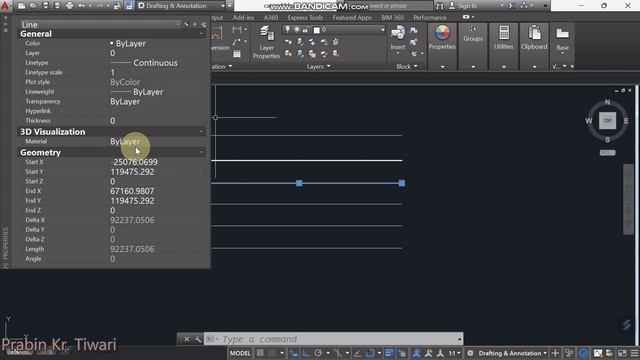Collapse the 3D Visualization section

(x=201, y=131)
